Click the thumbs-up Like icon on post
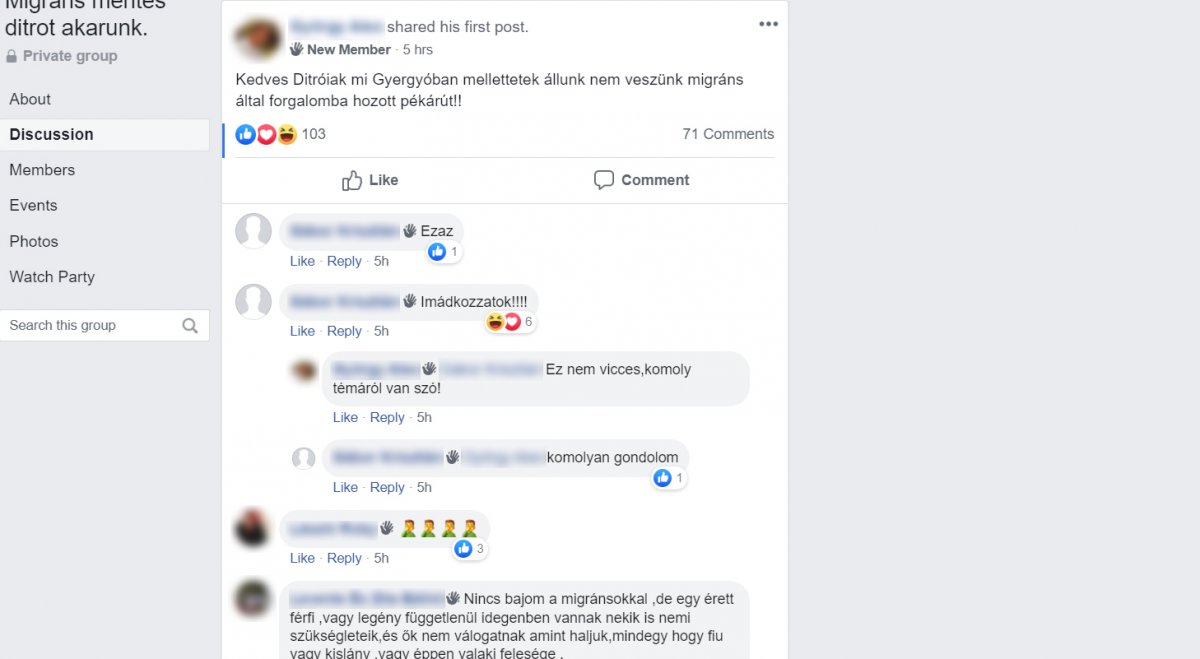 (x=352, y=180)
